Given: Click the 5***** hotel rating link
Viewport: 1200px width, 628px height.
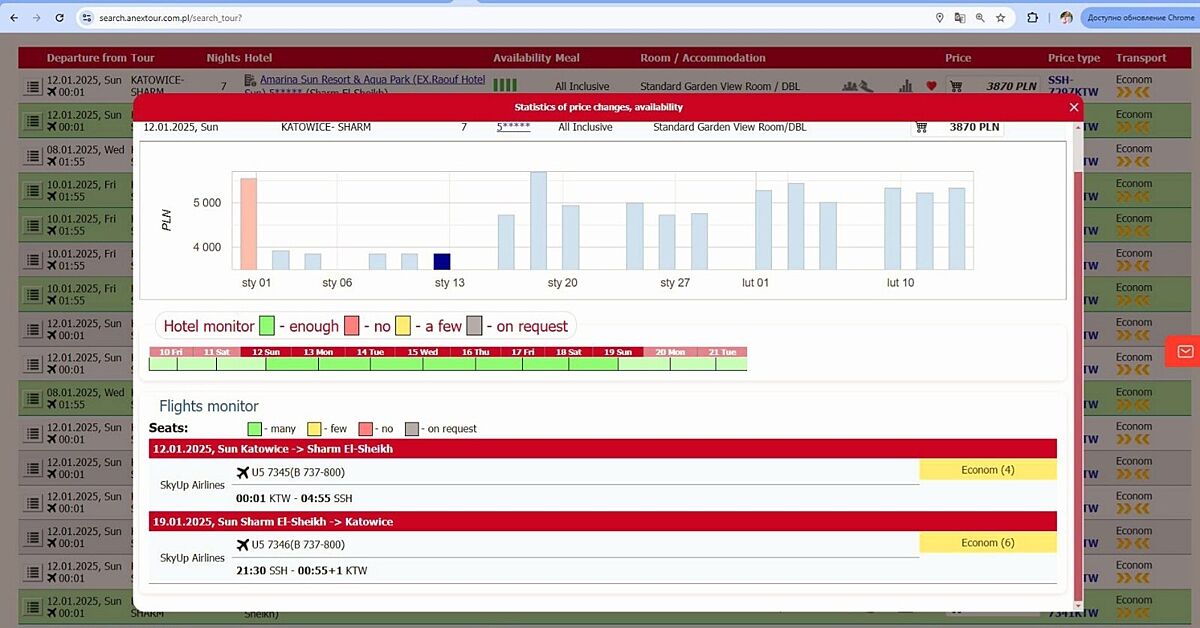Looking at the screenshot, I should tap(513, 127).
